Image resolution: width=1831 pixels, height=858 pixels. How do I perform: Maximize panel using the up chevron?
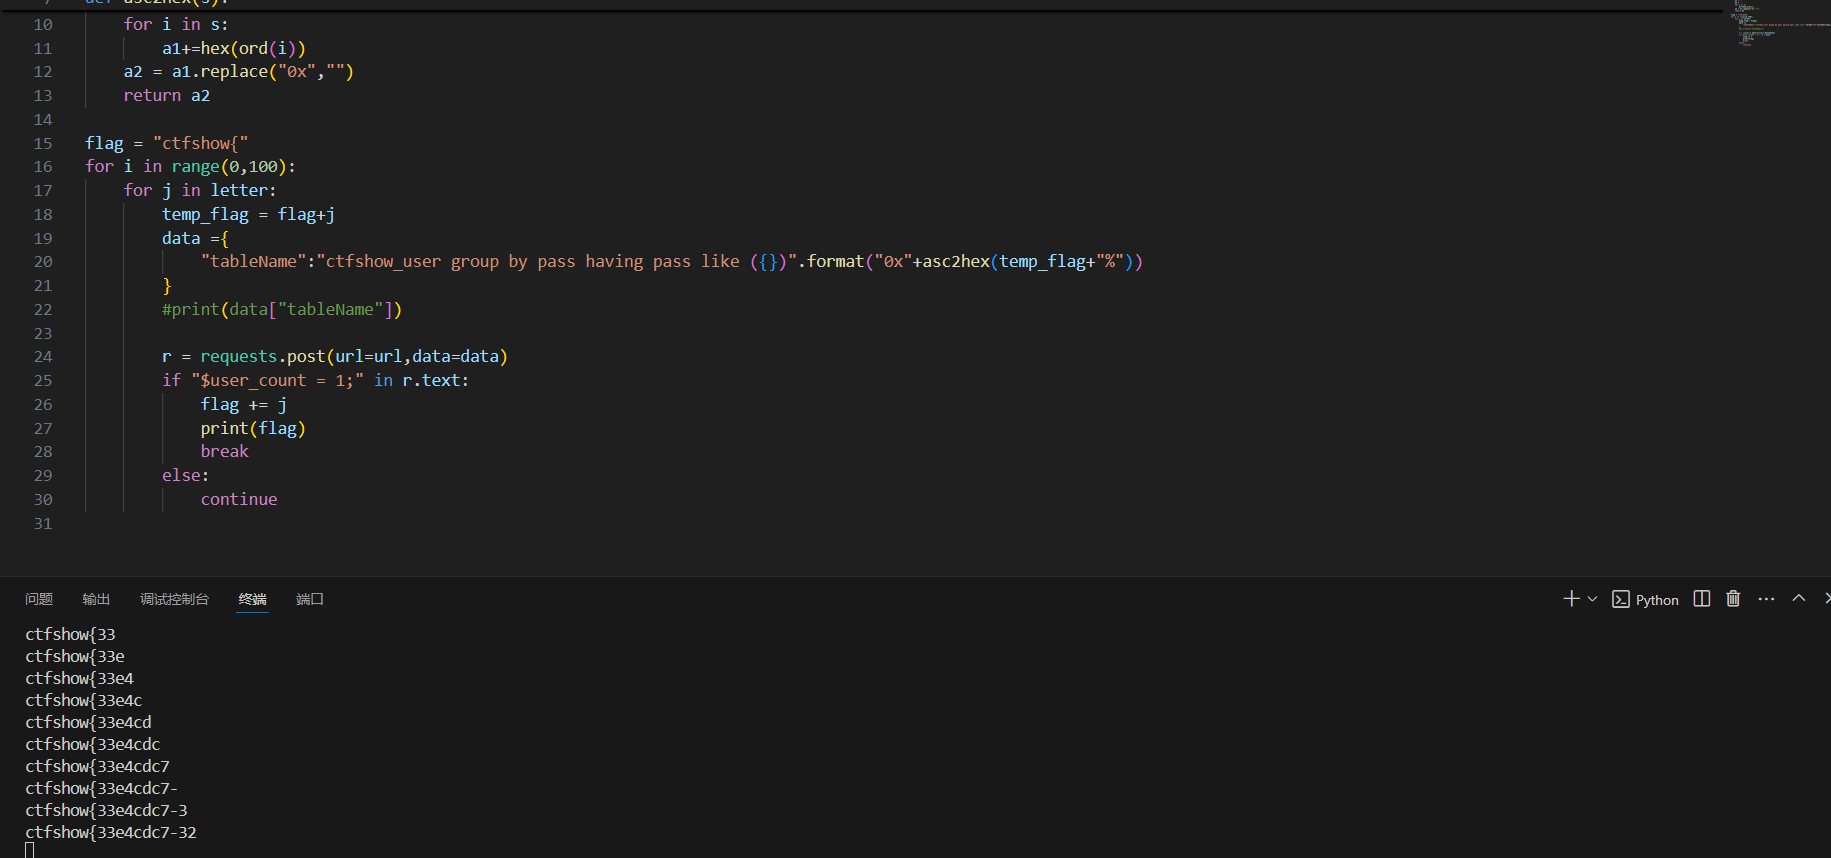(x=1799, y=598)
